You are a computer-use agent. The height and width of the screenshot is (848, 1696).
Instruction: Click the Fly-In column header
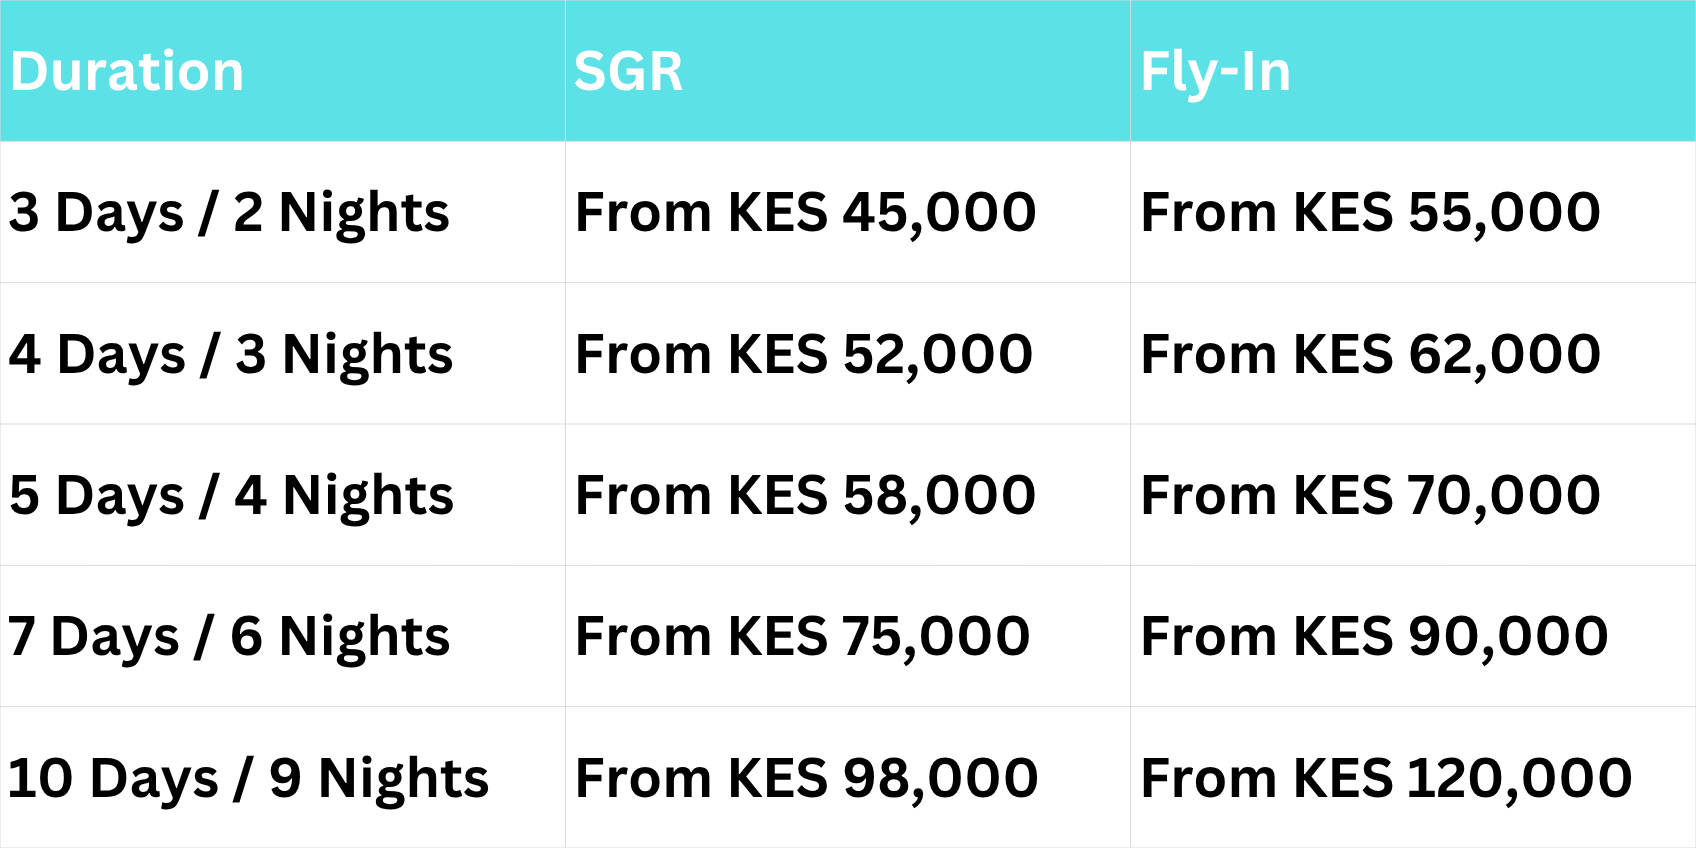coord(1215,72)
